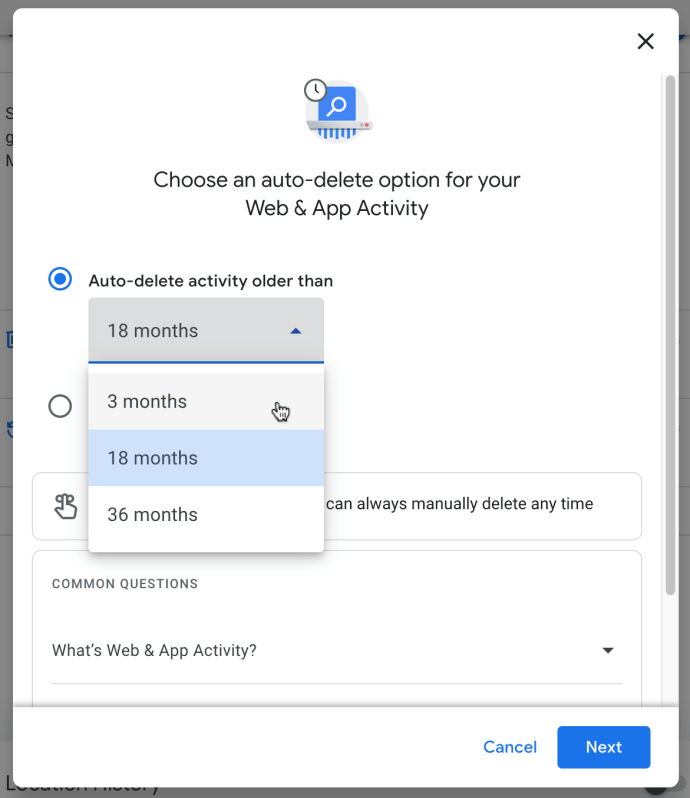The image size is (690, 798).
Task: Click the dialog's vertical scrollbar
Action: [671, 330]
